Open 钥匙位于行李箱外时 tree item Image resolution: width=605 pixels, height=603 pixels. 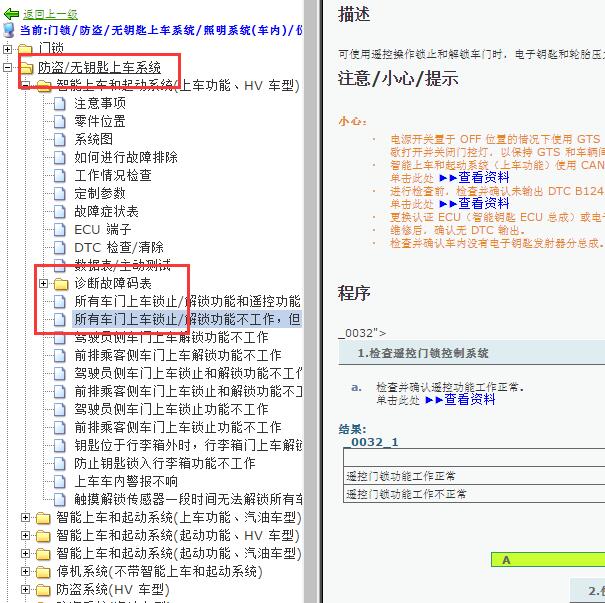(x=188, y=445)
